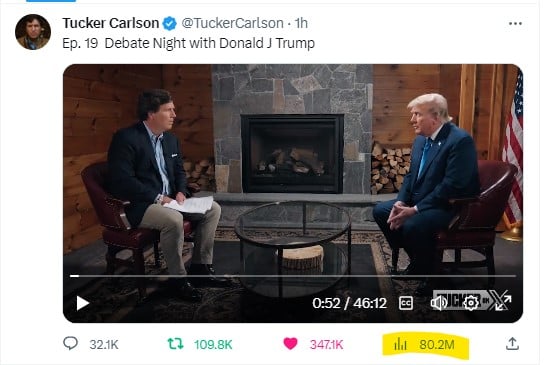Click the 0:52 / 46:12 time display

point(349,303)
